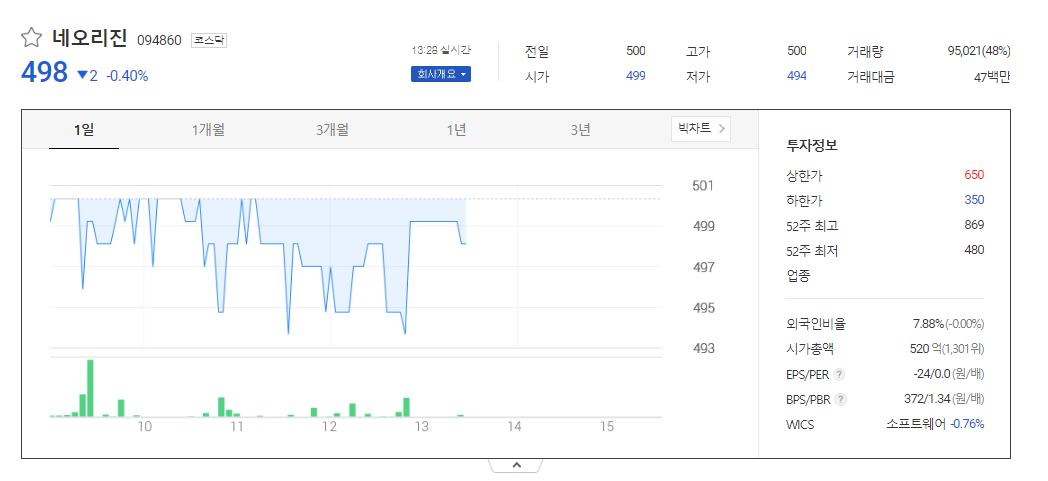Click the price line at 13 o'clock
This screenshot has height=481, width=1048.
click(x=424, y=221)
